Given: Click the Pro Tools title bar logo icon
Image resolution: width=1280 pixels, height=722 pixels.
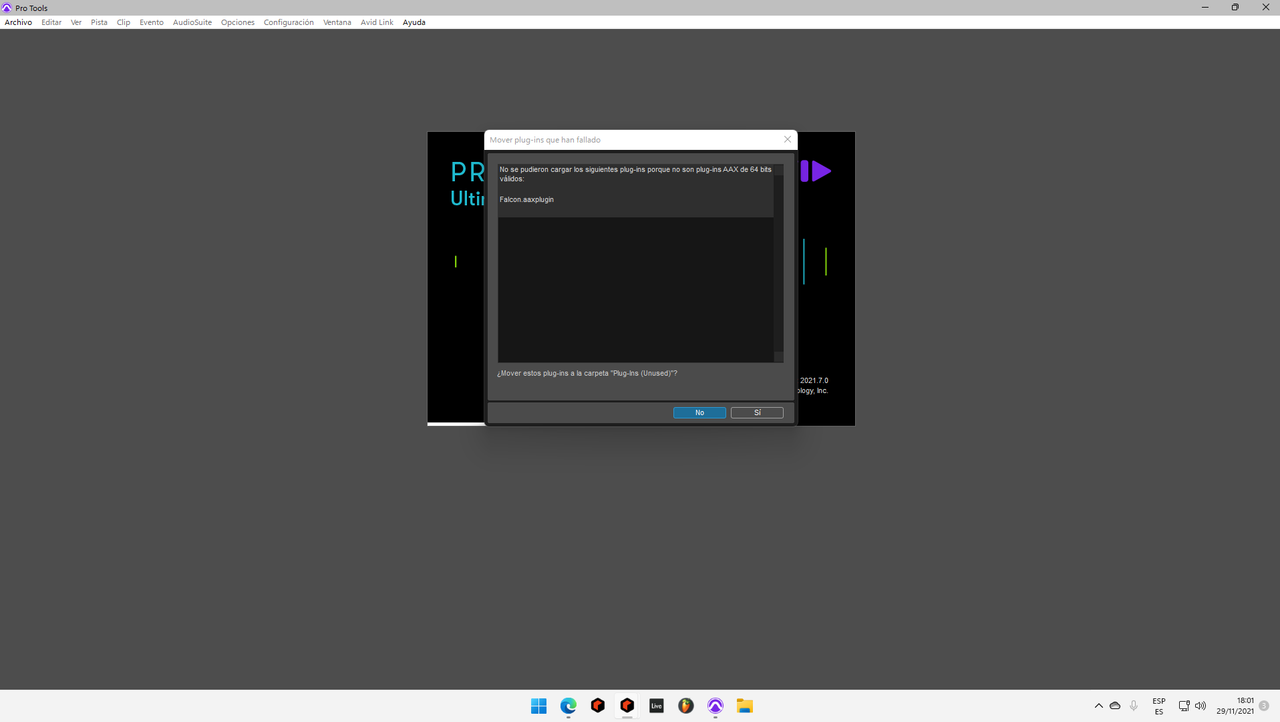Looking at the screenshot, I should [x=7, y=7].
